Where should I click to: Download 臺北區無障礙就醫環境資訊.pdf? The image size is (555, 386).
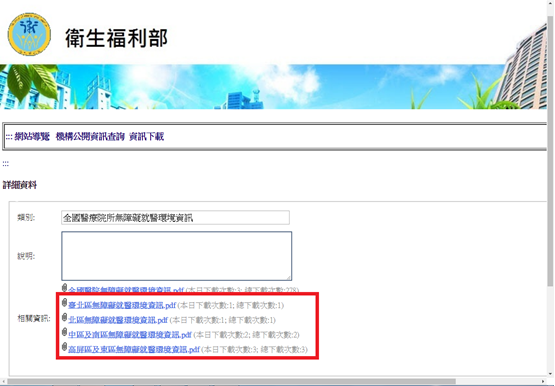pyautogui.click(x=122, y=305)
